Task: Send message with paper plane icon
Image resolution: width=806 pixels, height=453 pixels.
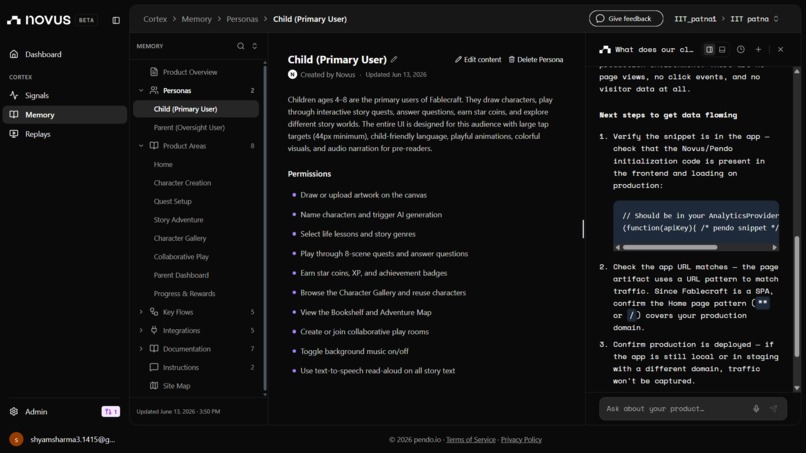Action: pyautogui.click(x=774, y=409)
